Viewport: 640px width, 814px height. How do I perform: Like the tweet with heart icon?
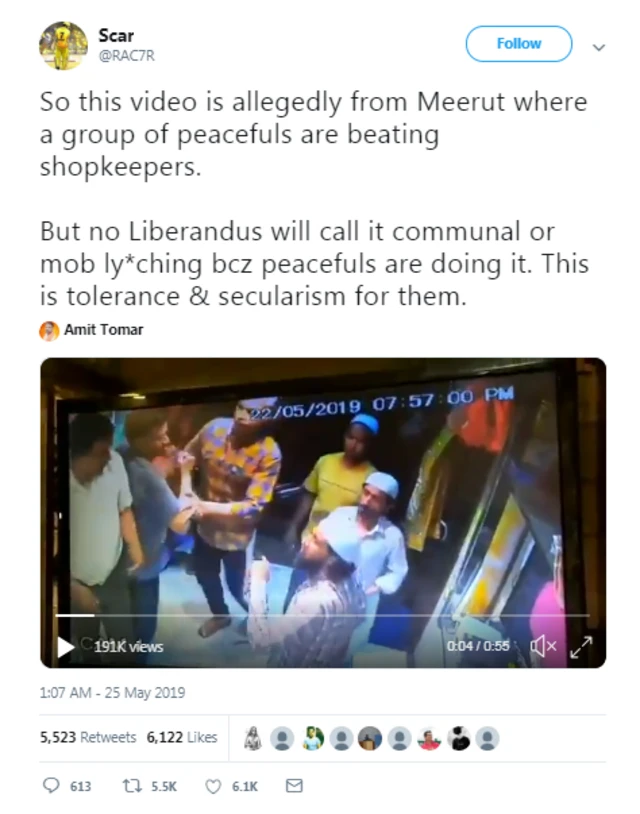[213, 786]
